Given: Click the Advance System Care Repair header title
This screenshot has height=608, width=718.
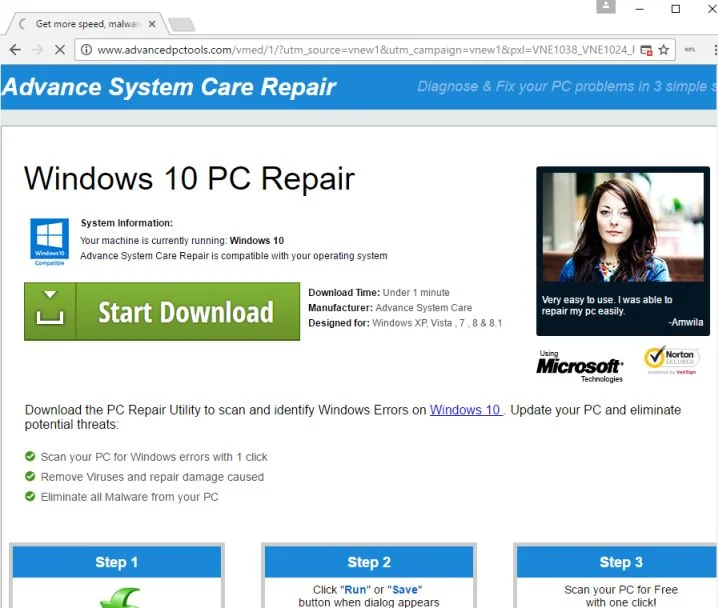Looking at the screenshot, I should pos(169,87).
